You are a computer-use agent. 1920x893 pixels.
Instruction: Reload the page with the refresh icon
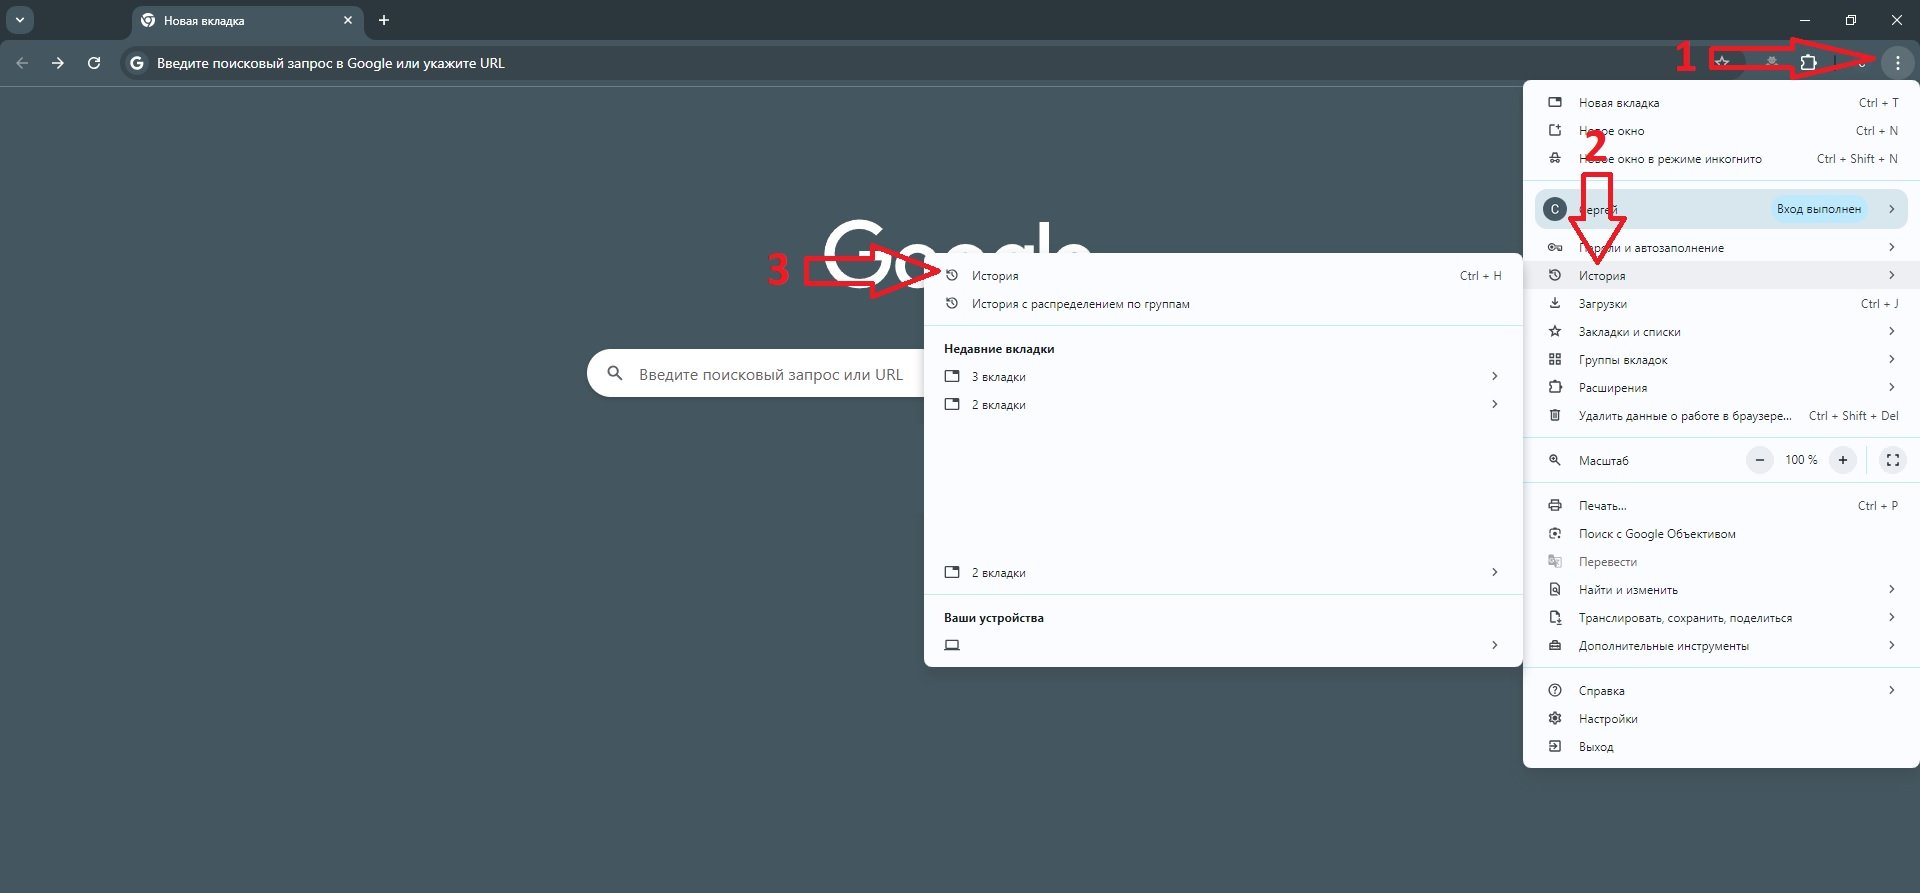pos(94,63)
